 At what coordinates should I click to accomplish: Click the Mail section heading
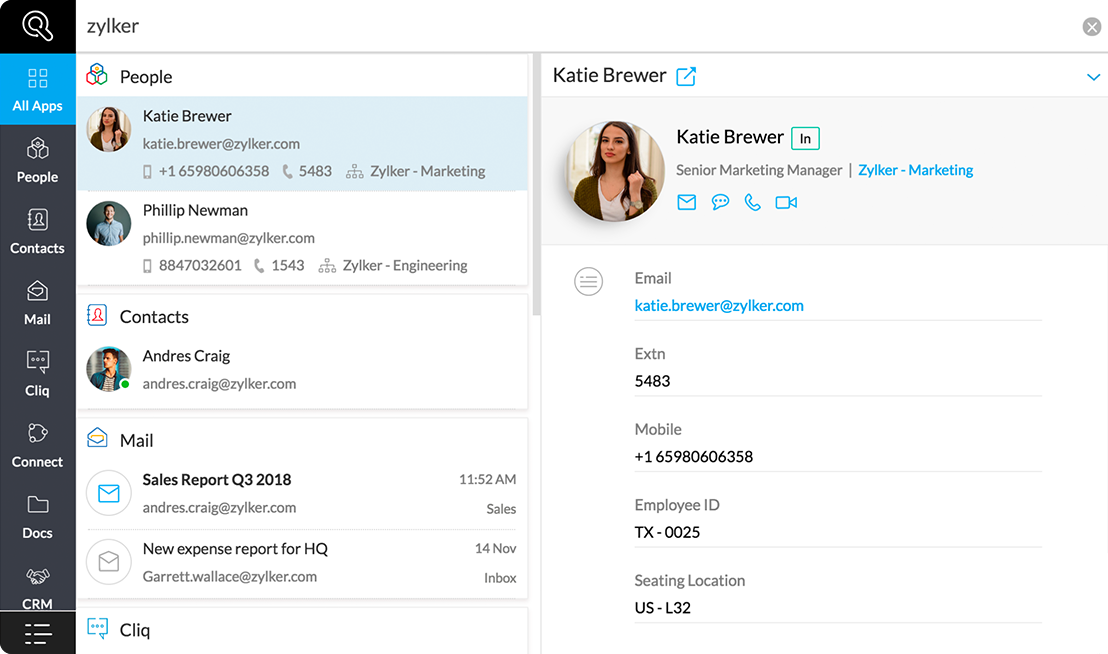(136, 440)
